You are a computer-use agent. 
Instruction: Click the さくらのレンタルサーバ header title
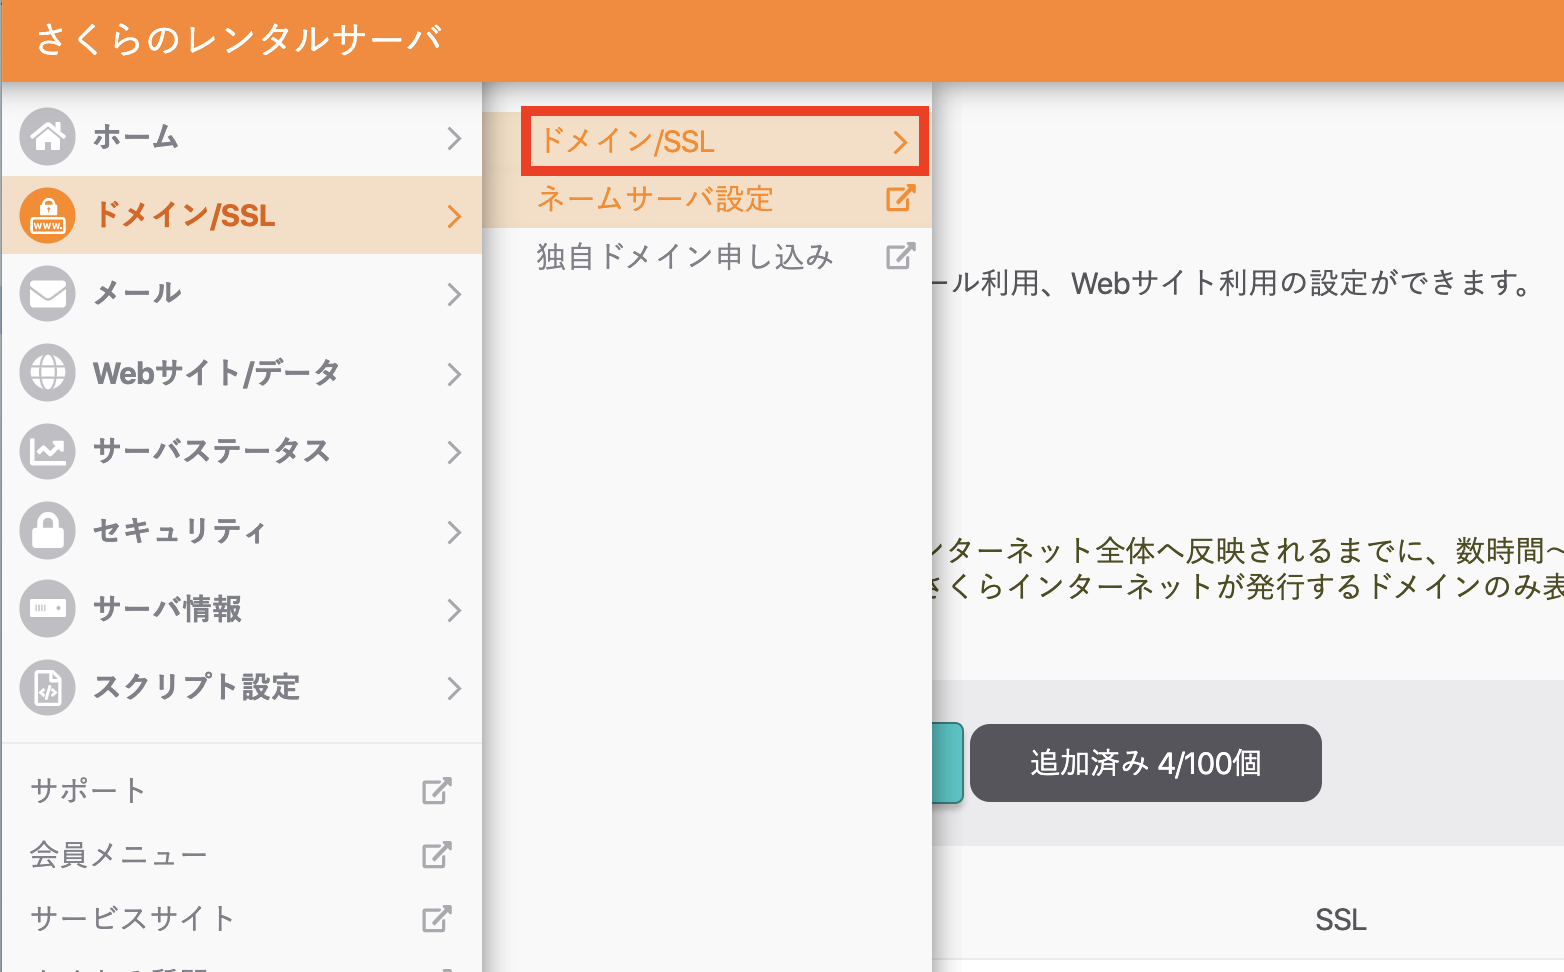pyautogui.click(x=239, y=40)
